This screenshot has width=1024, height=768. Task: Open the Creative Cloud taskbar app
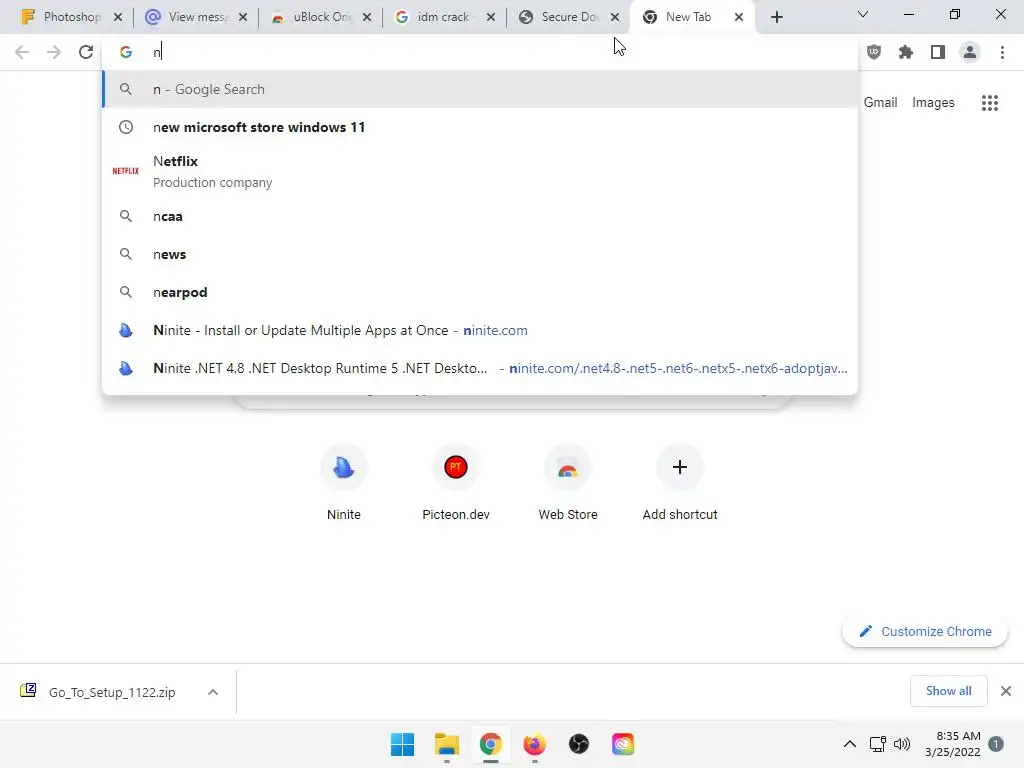click(623, 744)
